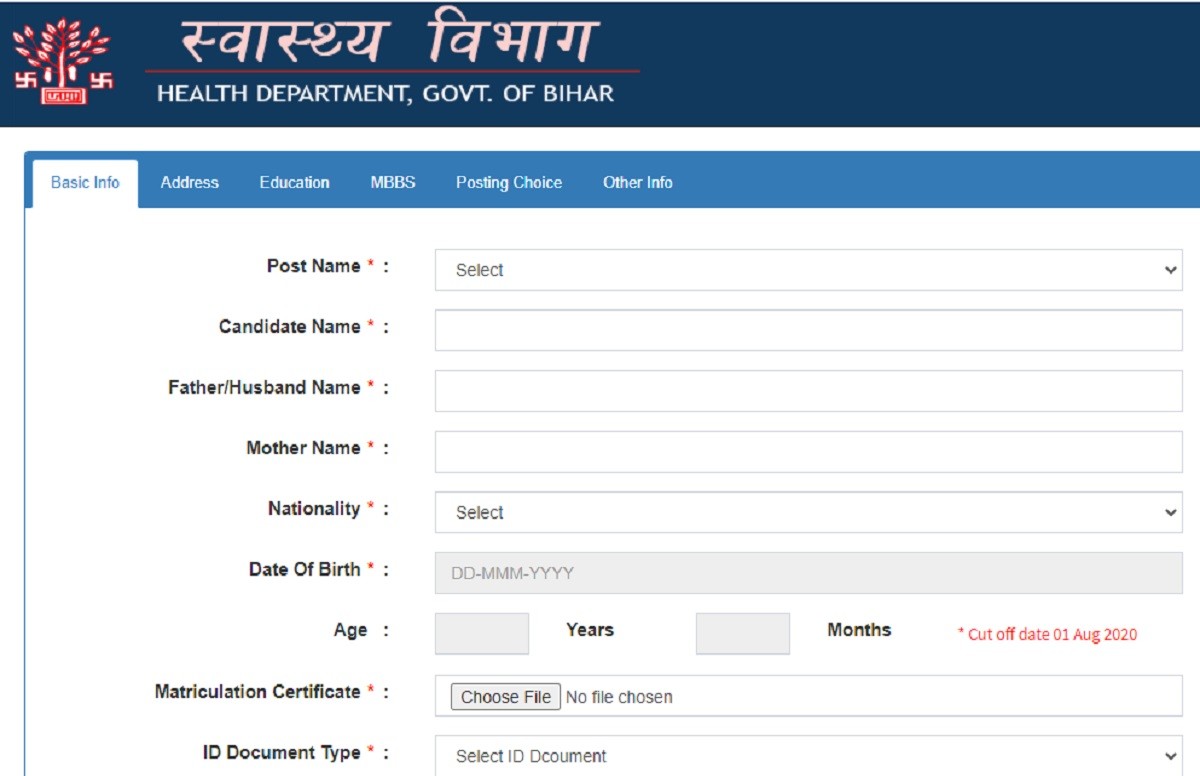This screenshot has width=1200, height=776.
Task: Select the Posting Choice tab
Action: [x=508, y=182]
